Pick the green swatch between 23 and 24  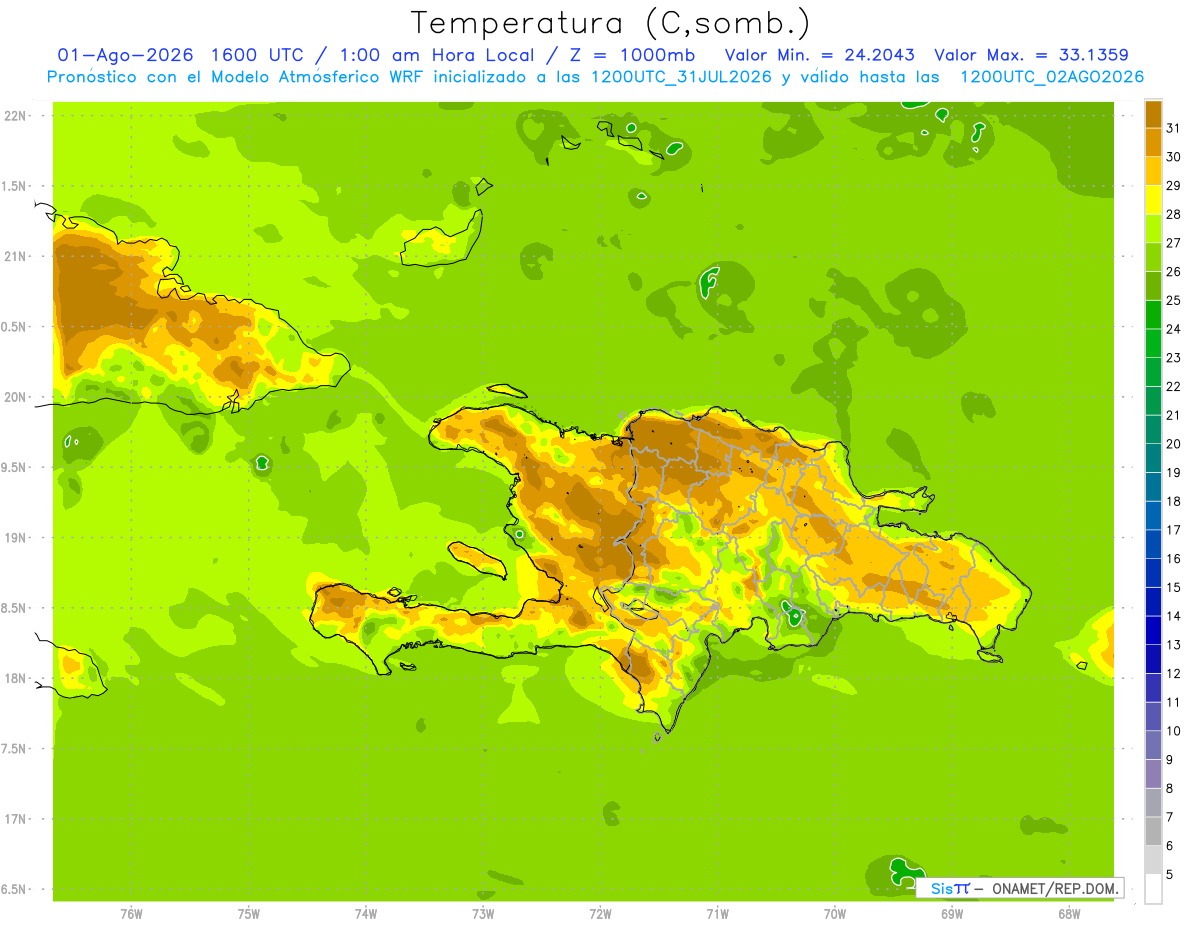(1153, 343)
